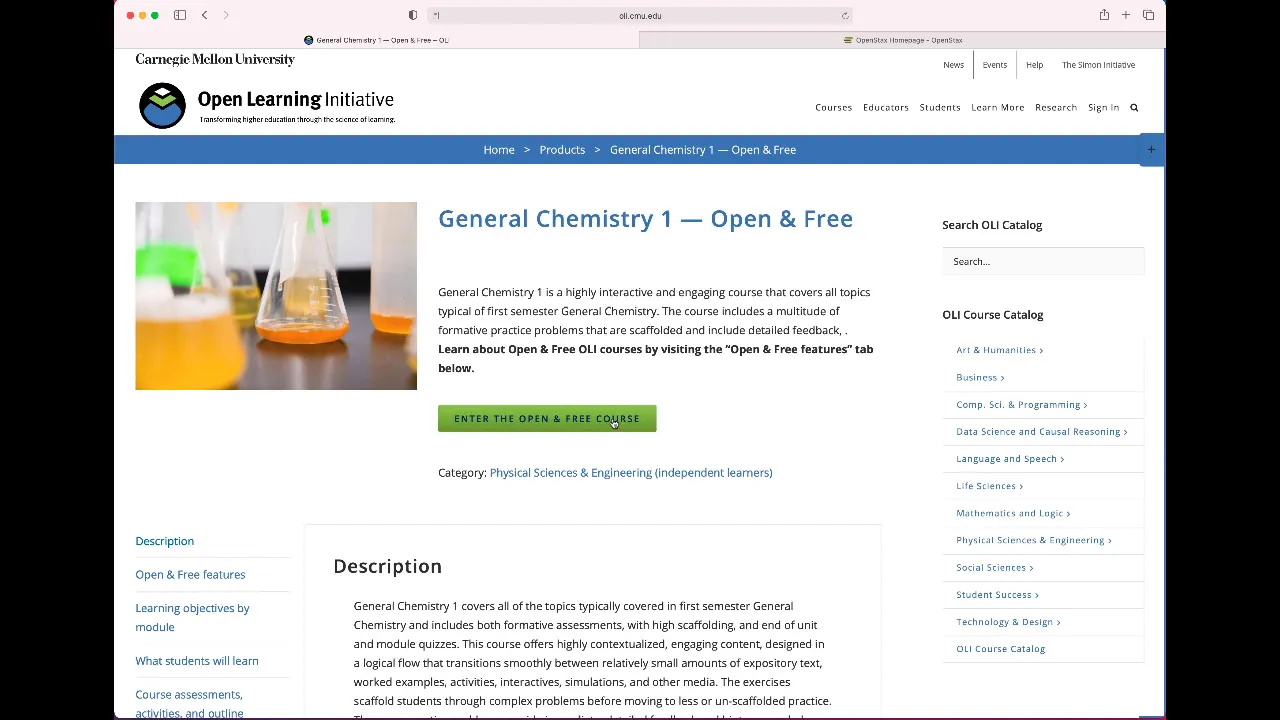Open the Courses menu

tap(833, 107)
